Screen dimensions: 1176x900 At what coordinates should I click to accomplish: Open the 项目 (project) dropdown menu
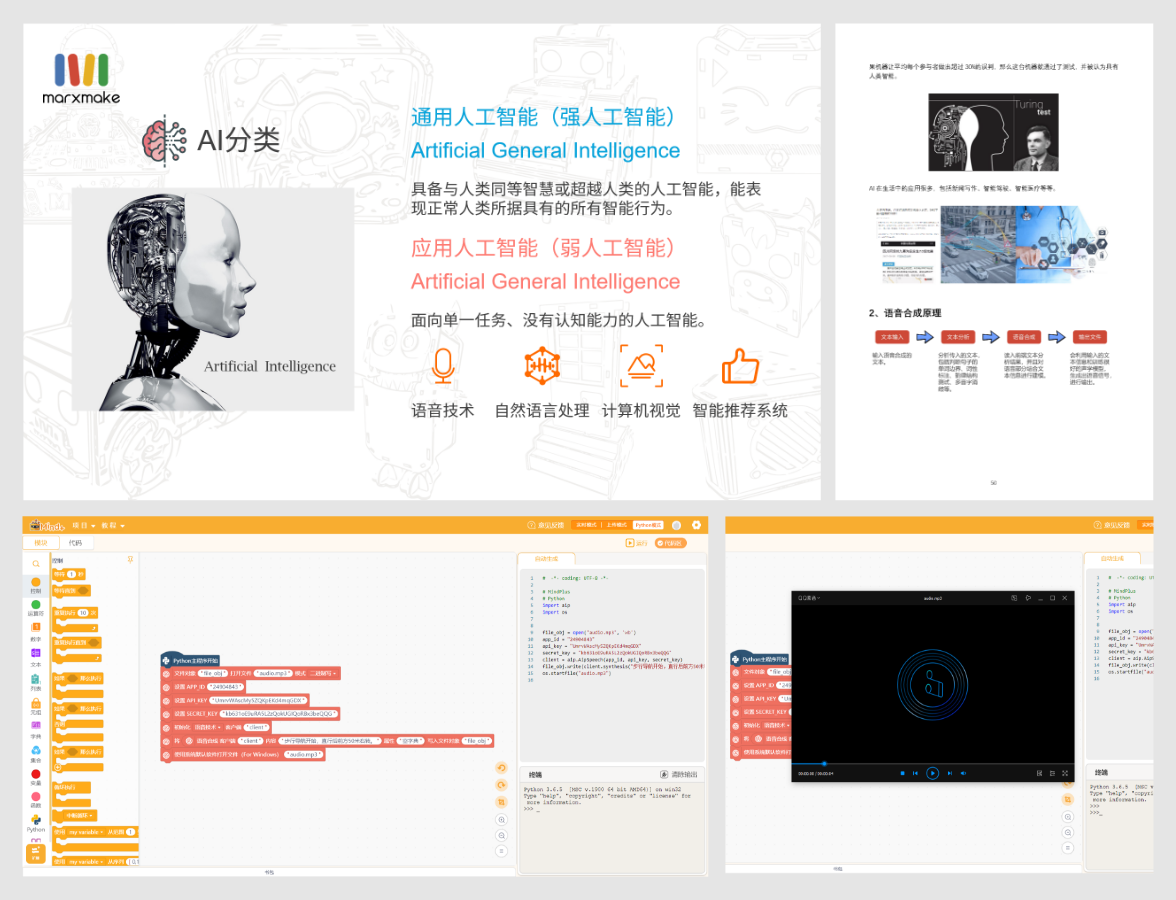point(84,525)
